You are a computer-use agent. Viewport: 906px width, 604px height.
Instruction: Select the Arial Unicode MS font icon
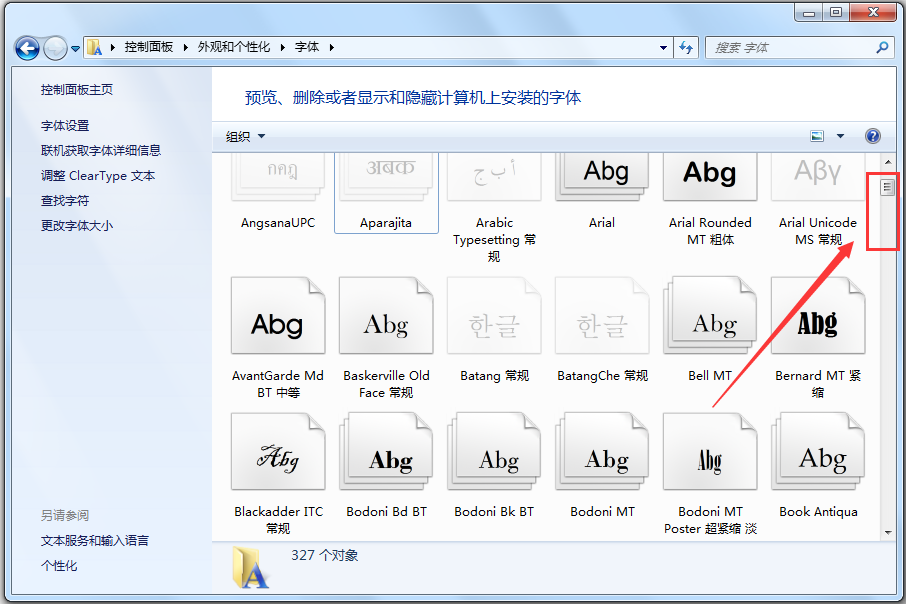click(818, 177)
